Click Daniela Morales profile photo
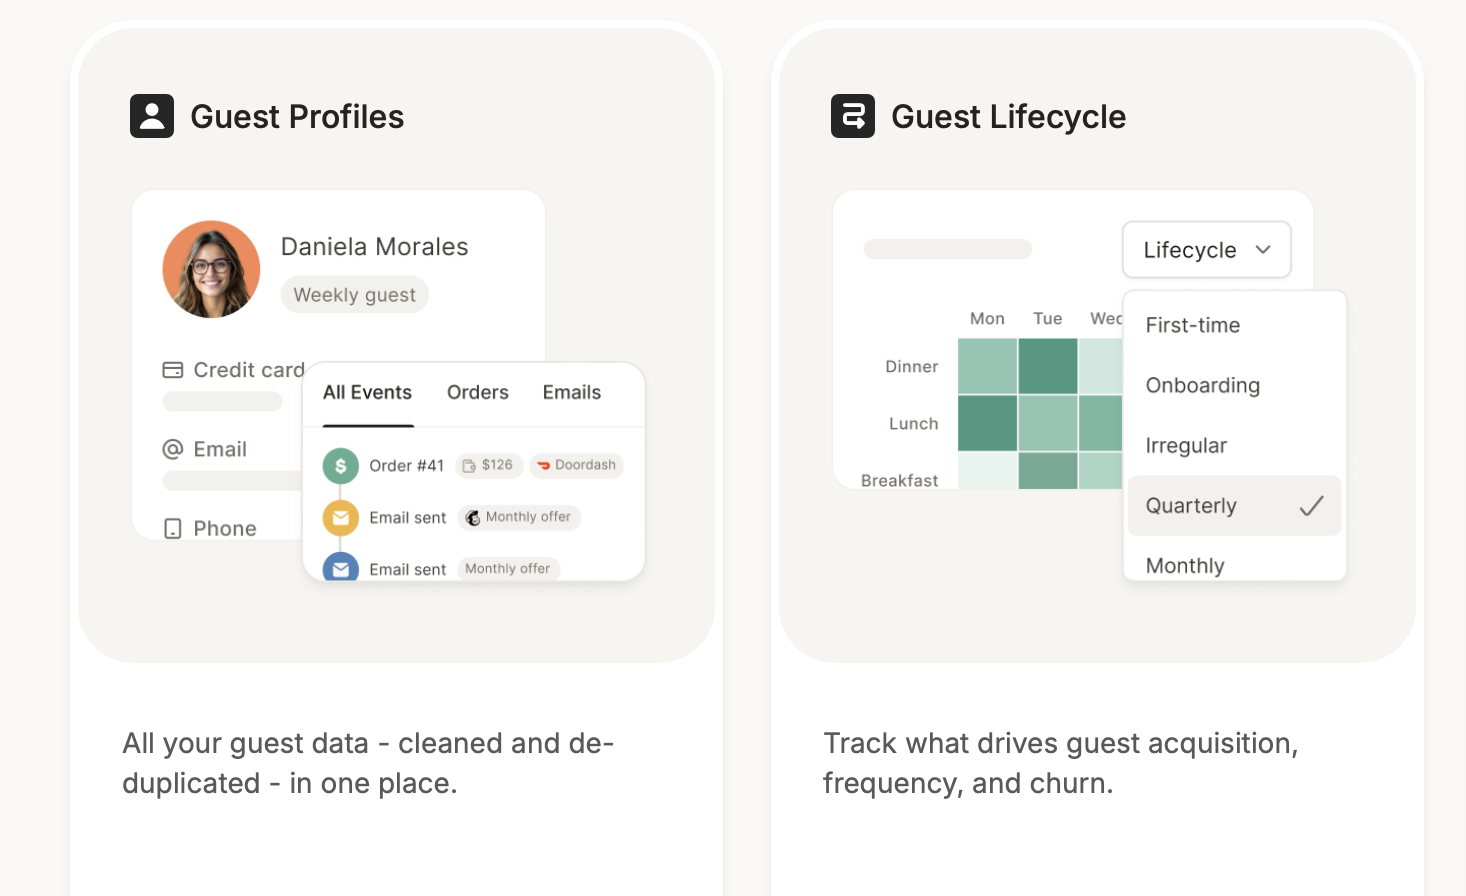This screenshot has width=1466, height=896. pos(211,269)
